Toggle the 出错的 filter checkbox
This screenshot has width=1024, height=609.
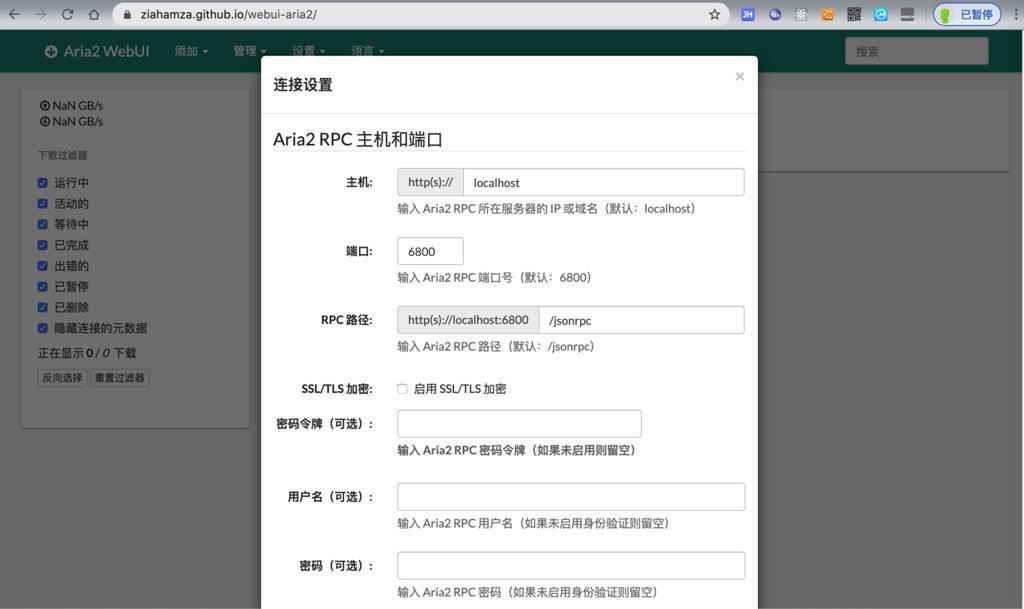click(42, 266)
